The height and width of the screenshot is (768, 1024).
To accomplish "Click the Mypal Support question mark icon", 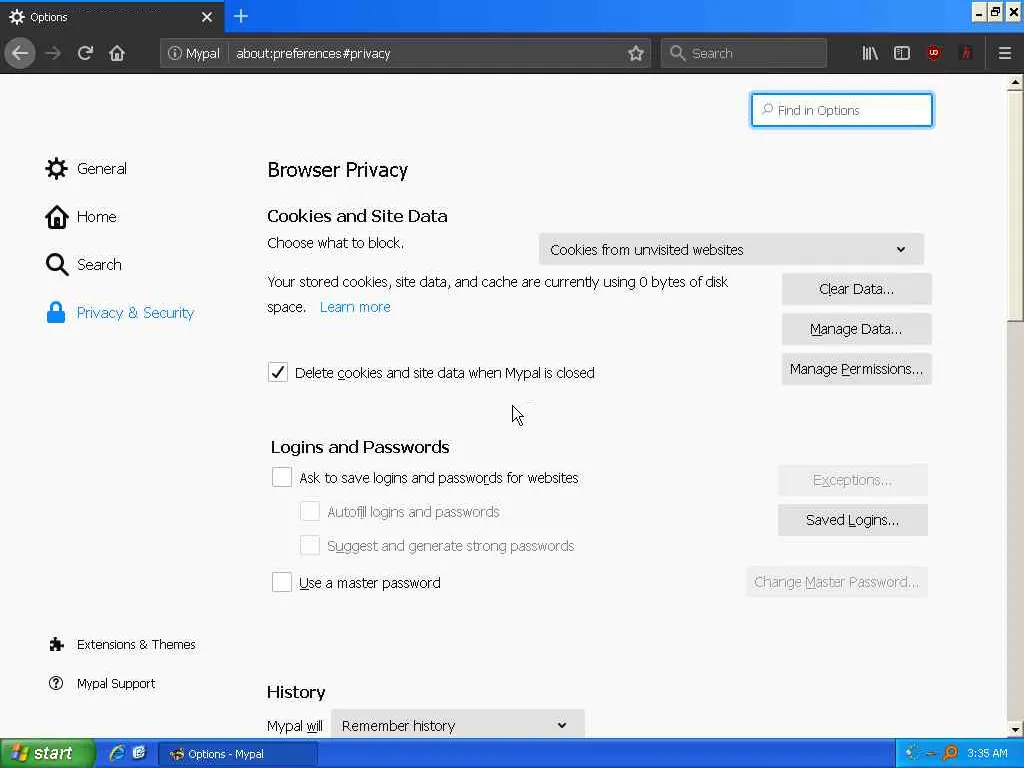I will click(x=56, y=683).
